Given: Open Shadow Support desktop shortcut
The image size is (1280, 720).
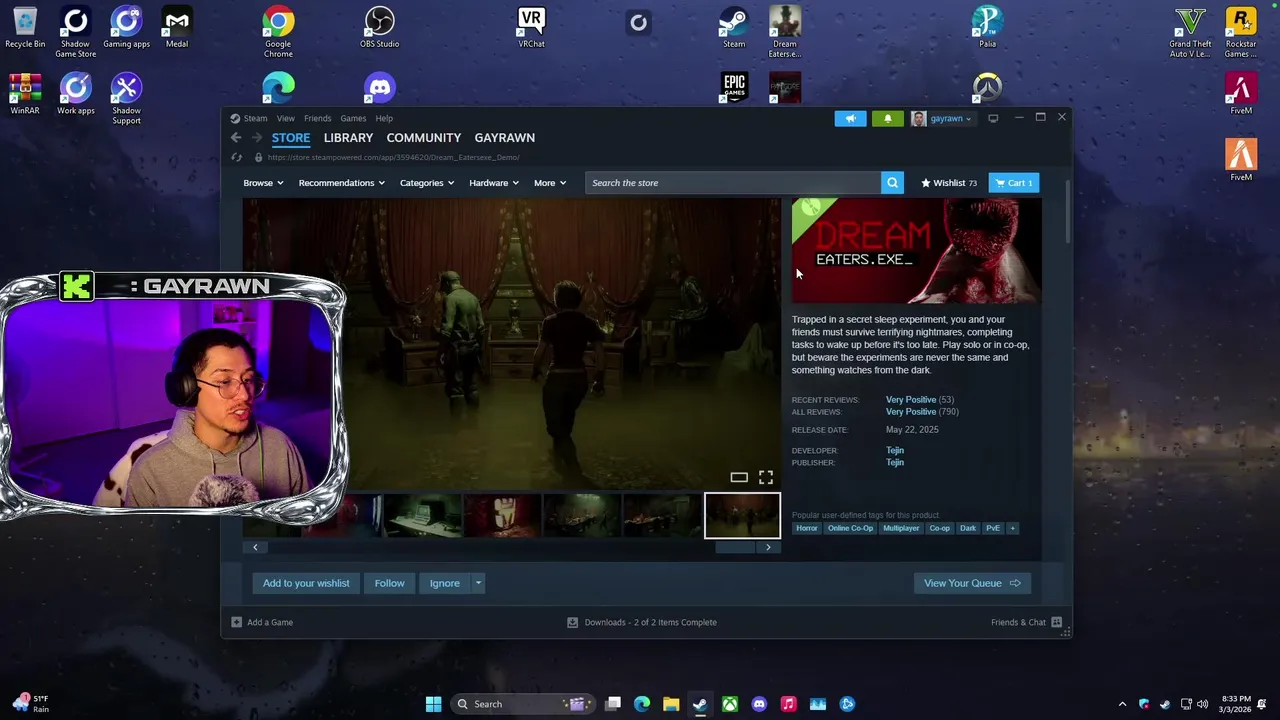Looking at the screenshot, I should pos(126,98).
